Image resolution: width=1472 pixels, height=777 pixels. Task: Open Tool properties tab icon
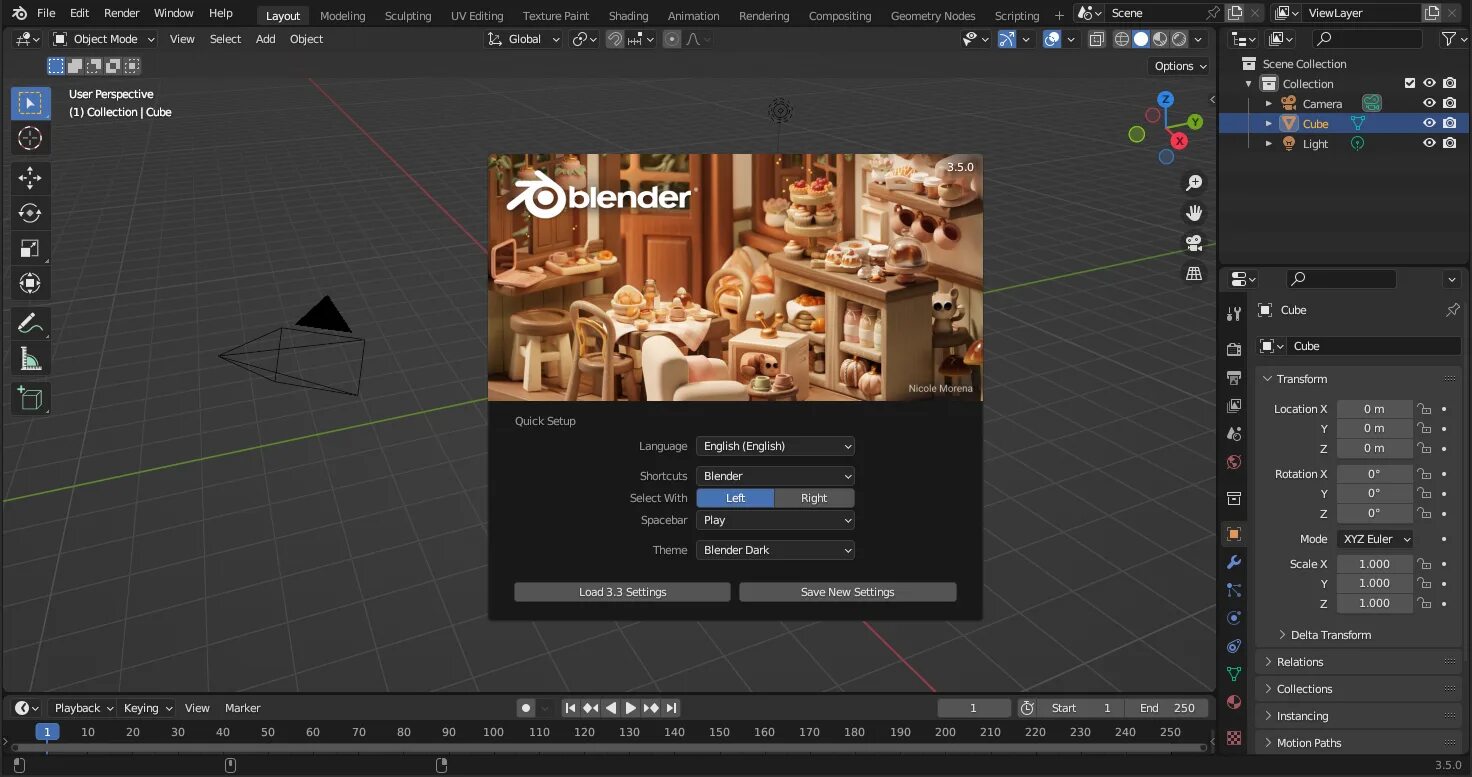(x=1234, y=313)
